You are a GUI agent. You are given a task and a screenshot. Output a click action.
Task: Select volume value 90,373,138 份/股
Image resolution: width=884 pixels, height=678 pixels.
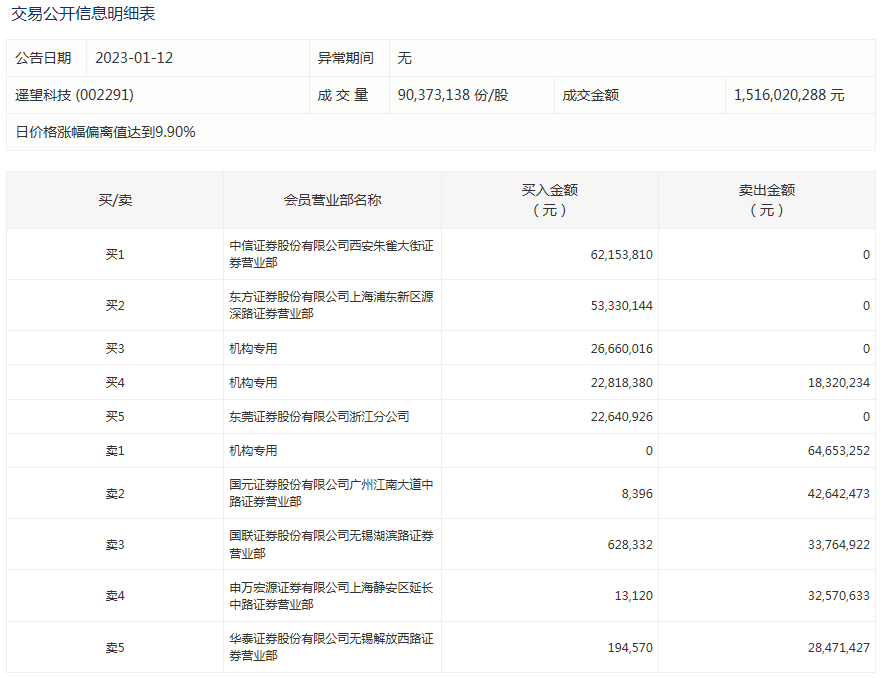click(x=453, y=95)
